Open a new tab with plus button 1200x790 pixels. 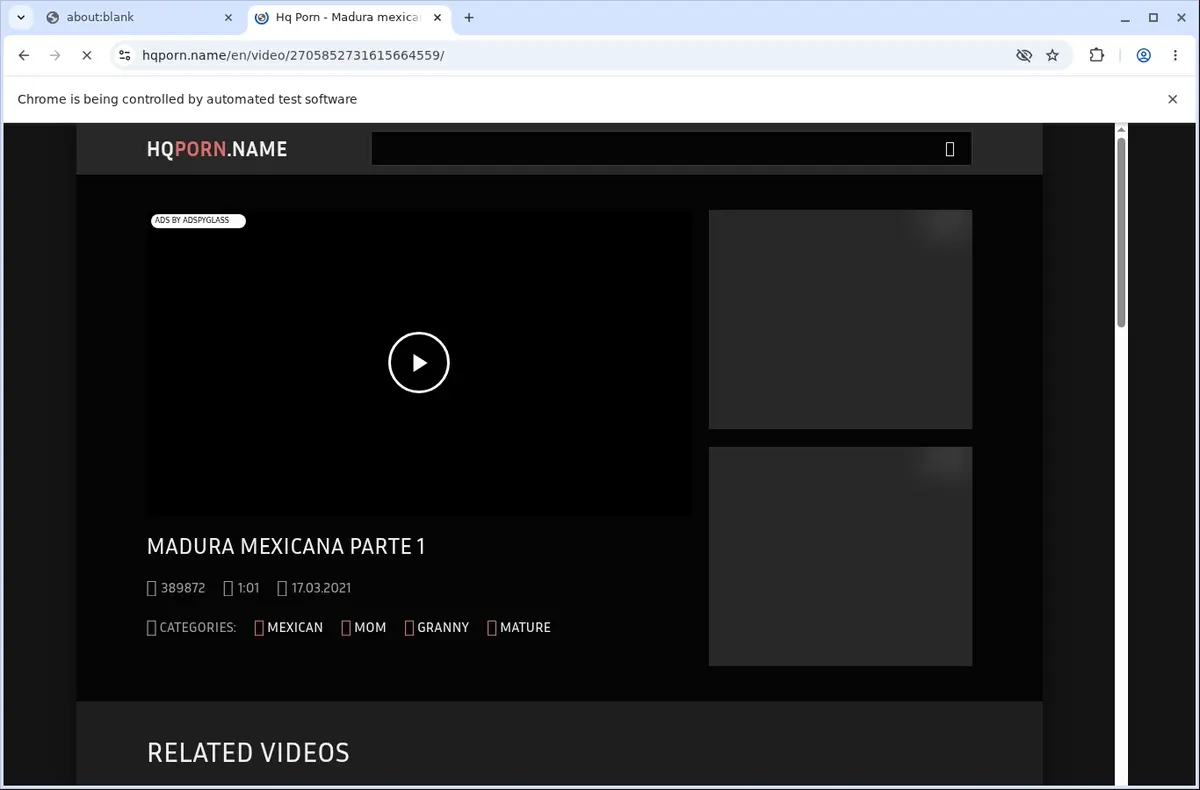(469, 18)
